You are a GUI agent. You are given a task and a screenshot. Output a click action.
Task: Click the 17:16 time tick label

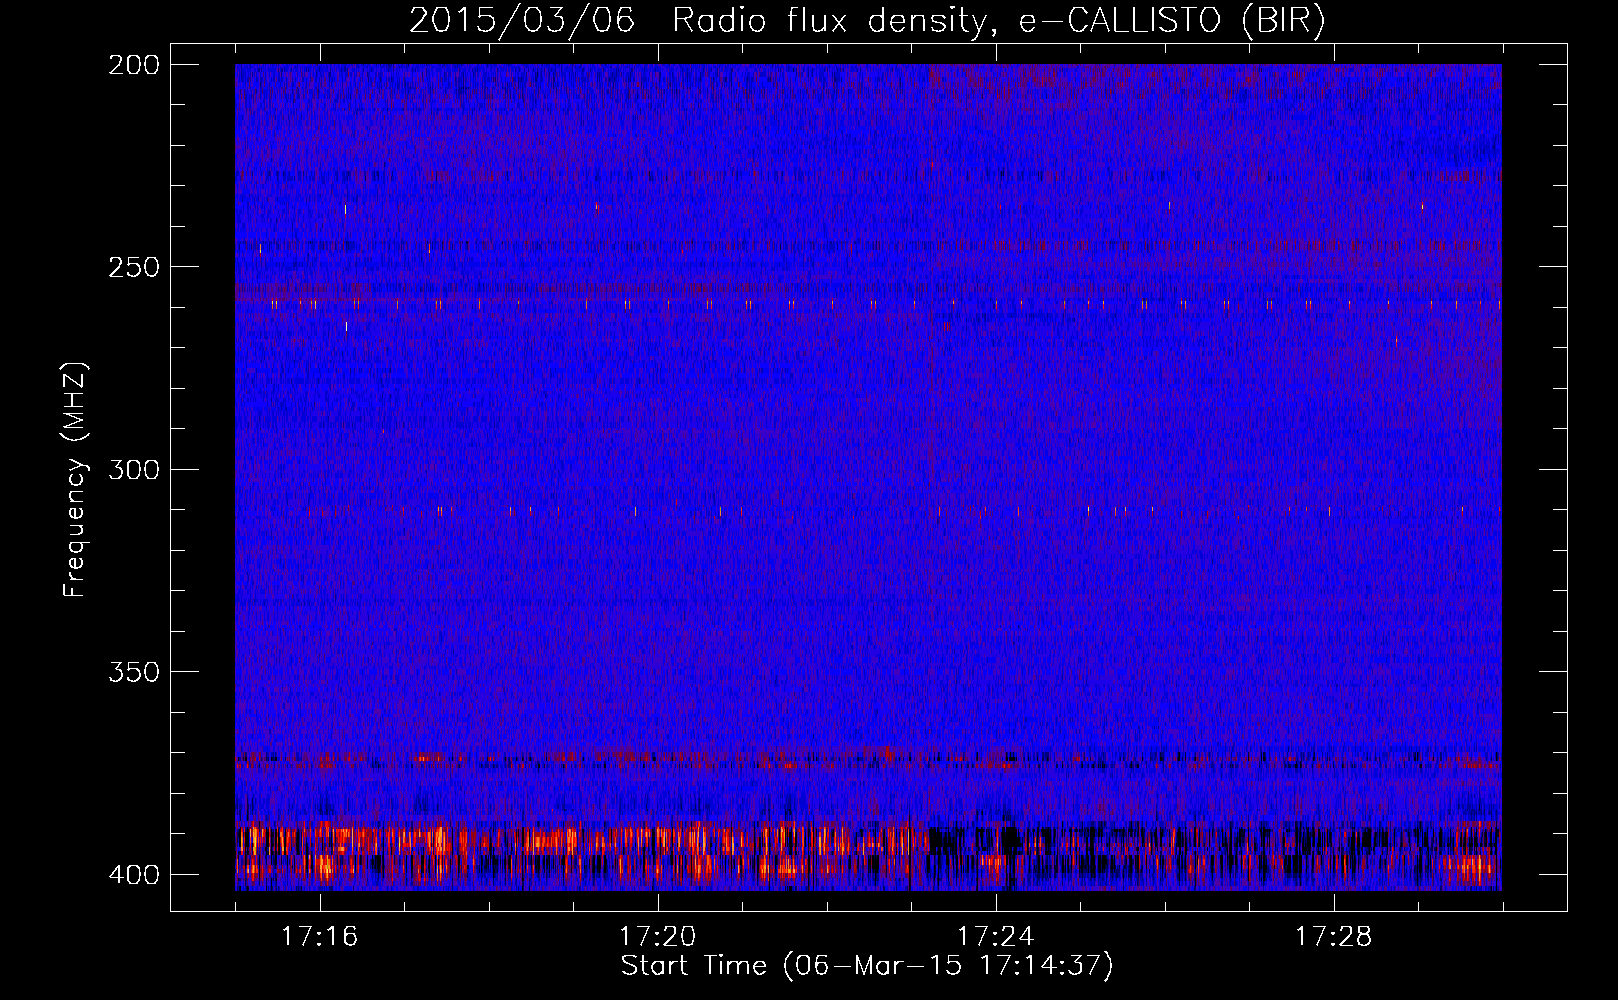[x=319, y=937]
